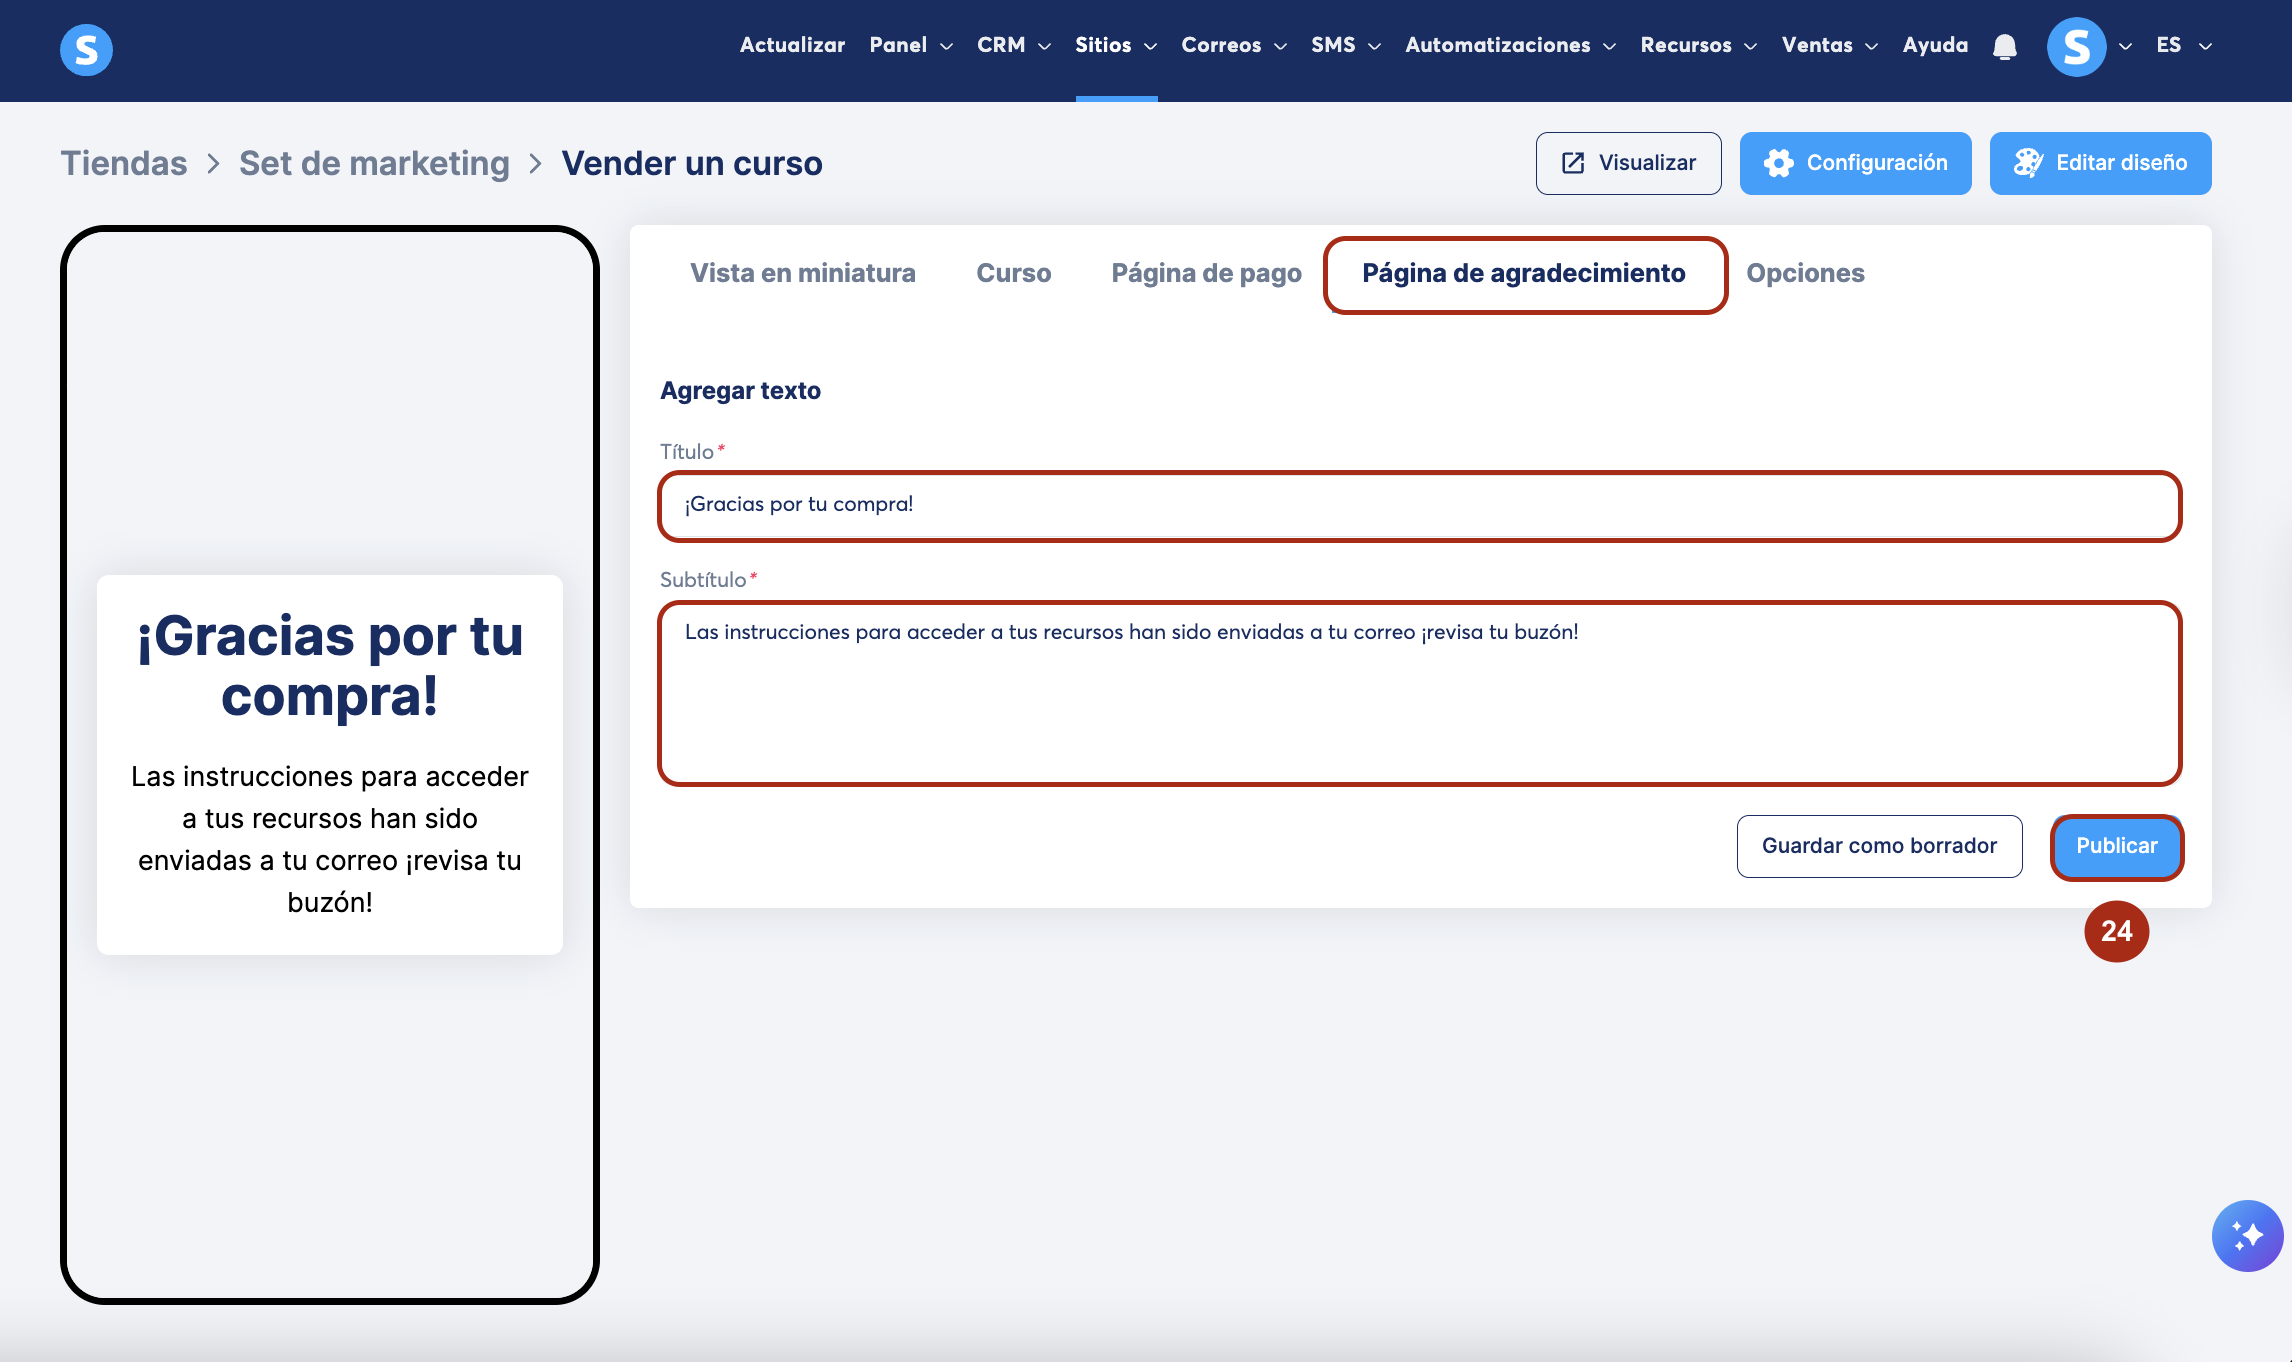Click into the Título input field
The image size is (2292, 1362).
tap(1419, 505)
